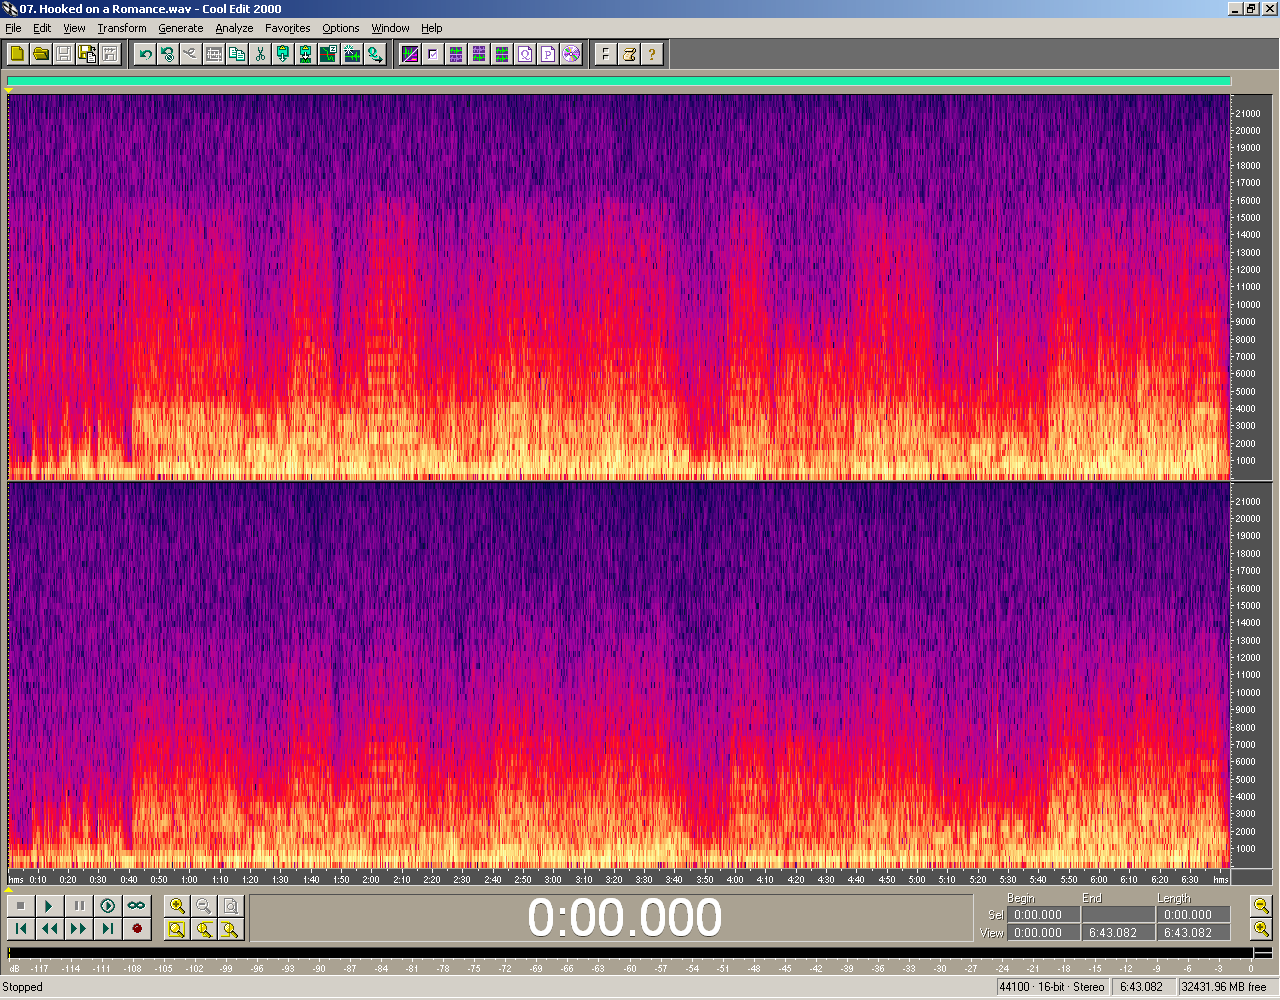Toggle the spectral view toolbar button
This screenshot has height=1000, width=1280.
[410, 54]
